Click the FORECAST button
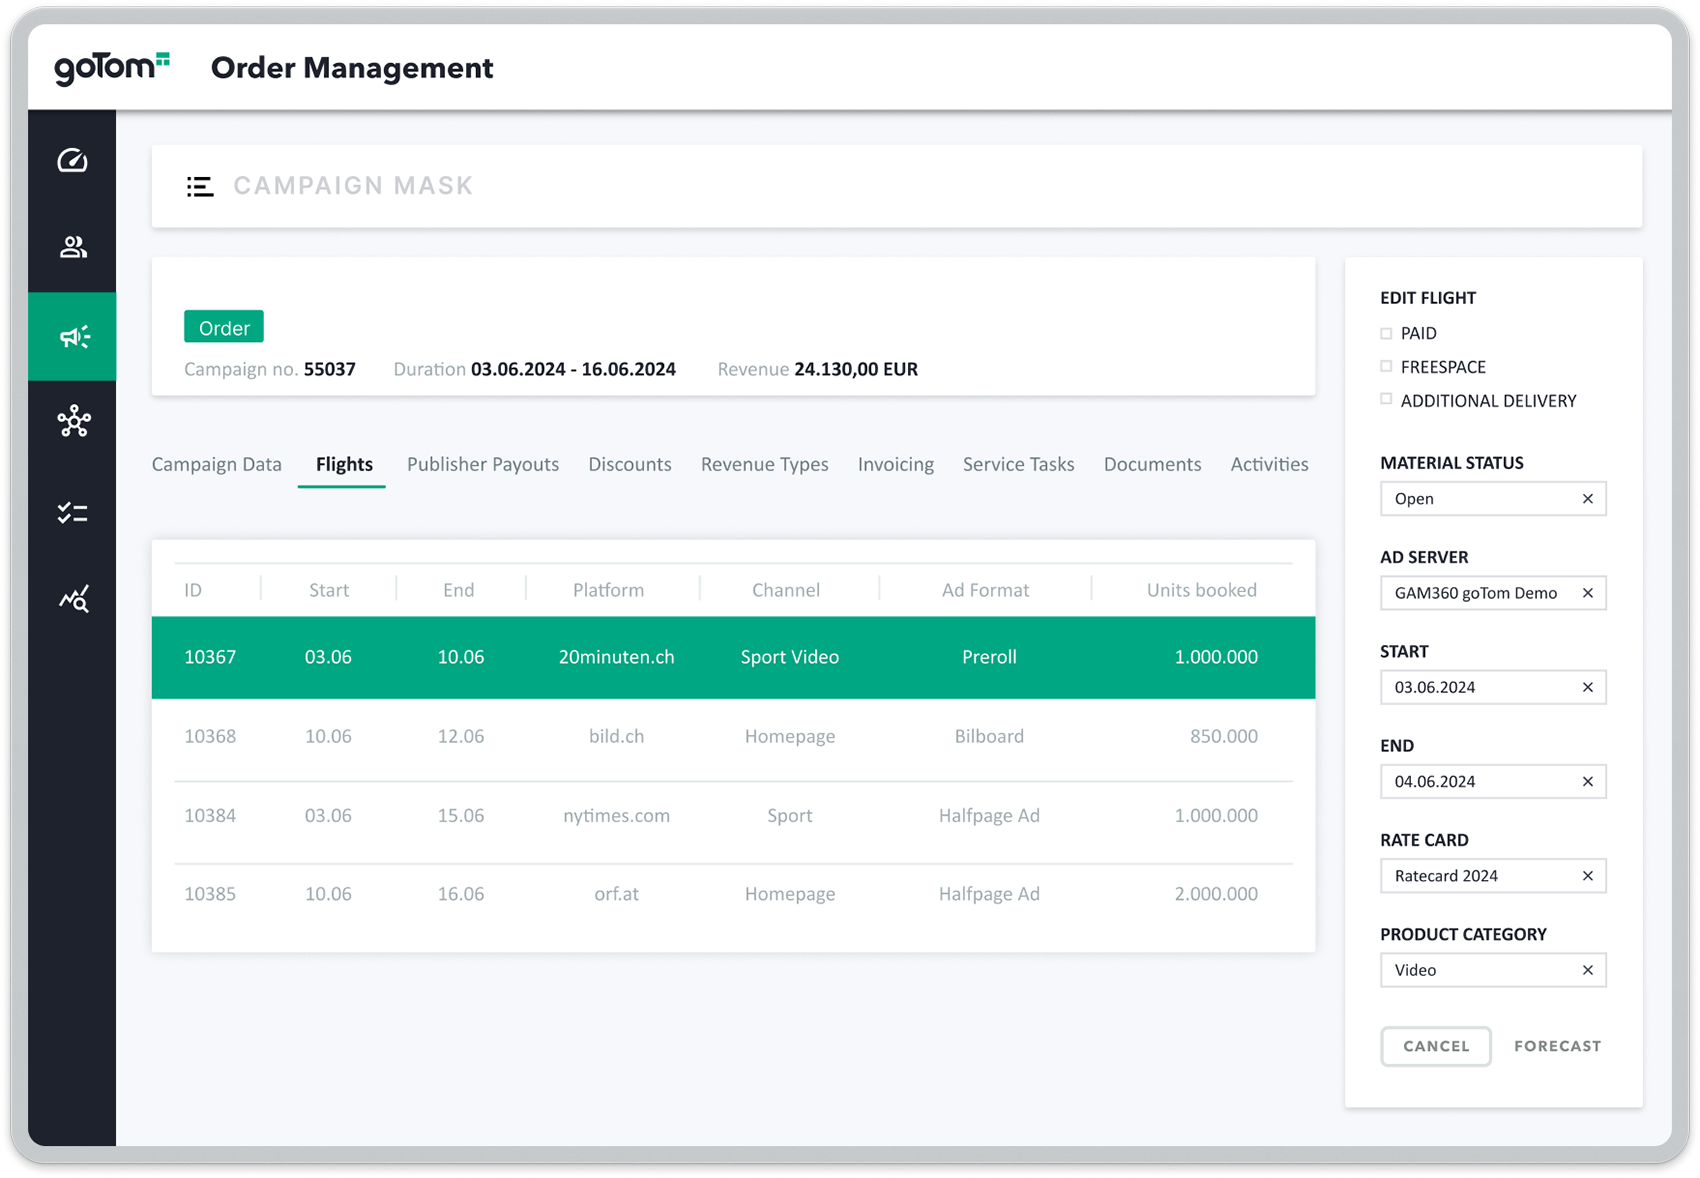 [x=1557, y=1046]
